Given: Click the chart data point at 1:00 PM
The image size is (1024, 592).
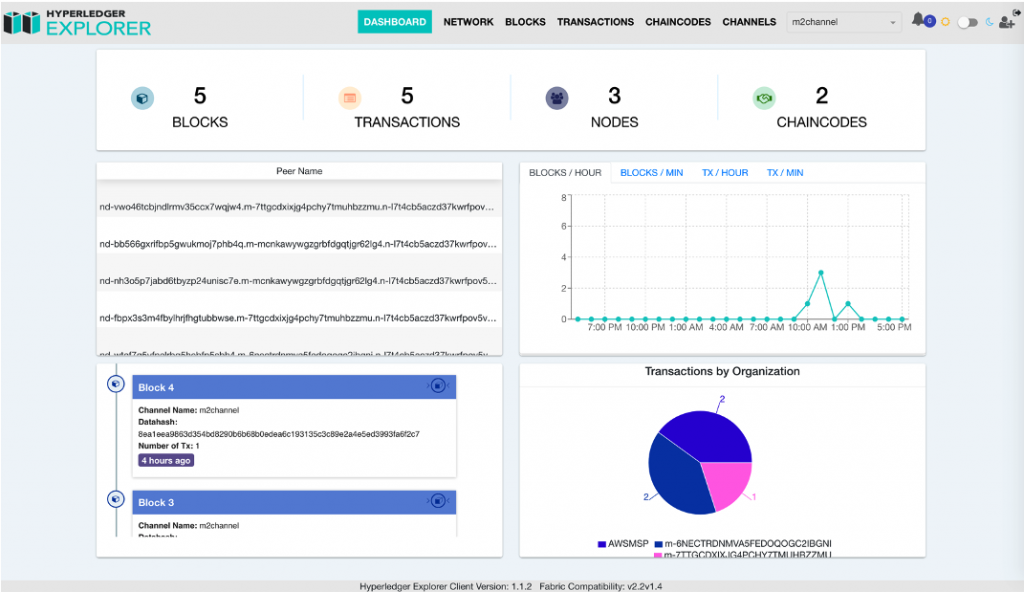Looking at the screenshot, I should [848, 303].
